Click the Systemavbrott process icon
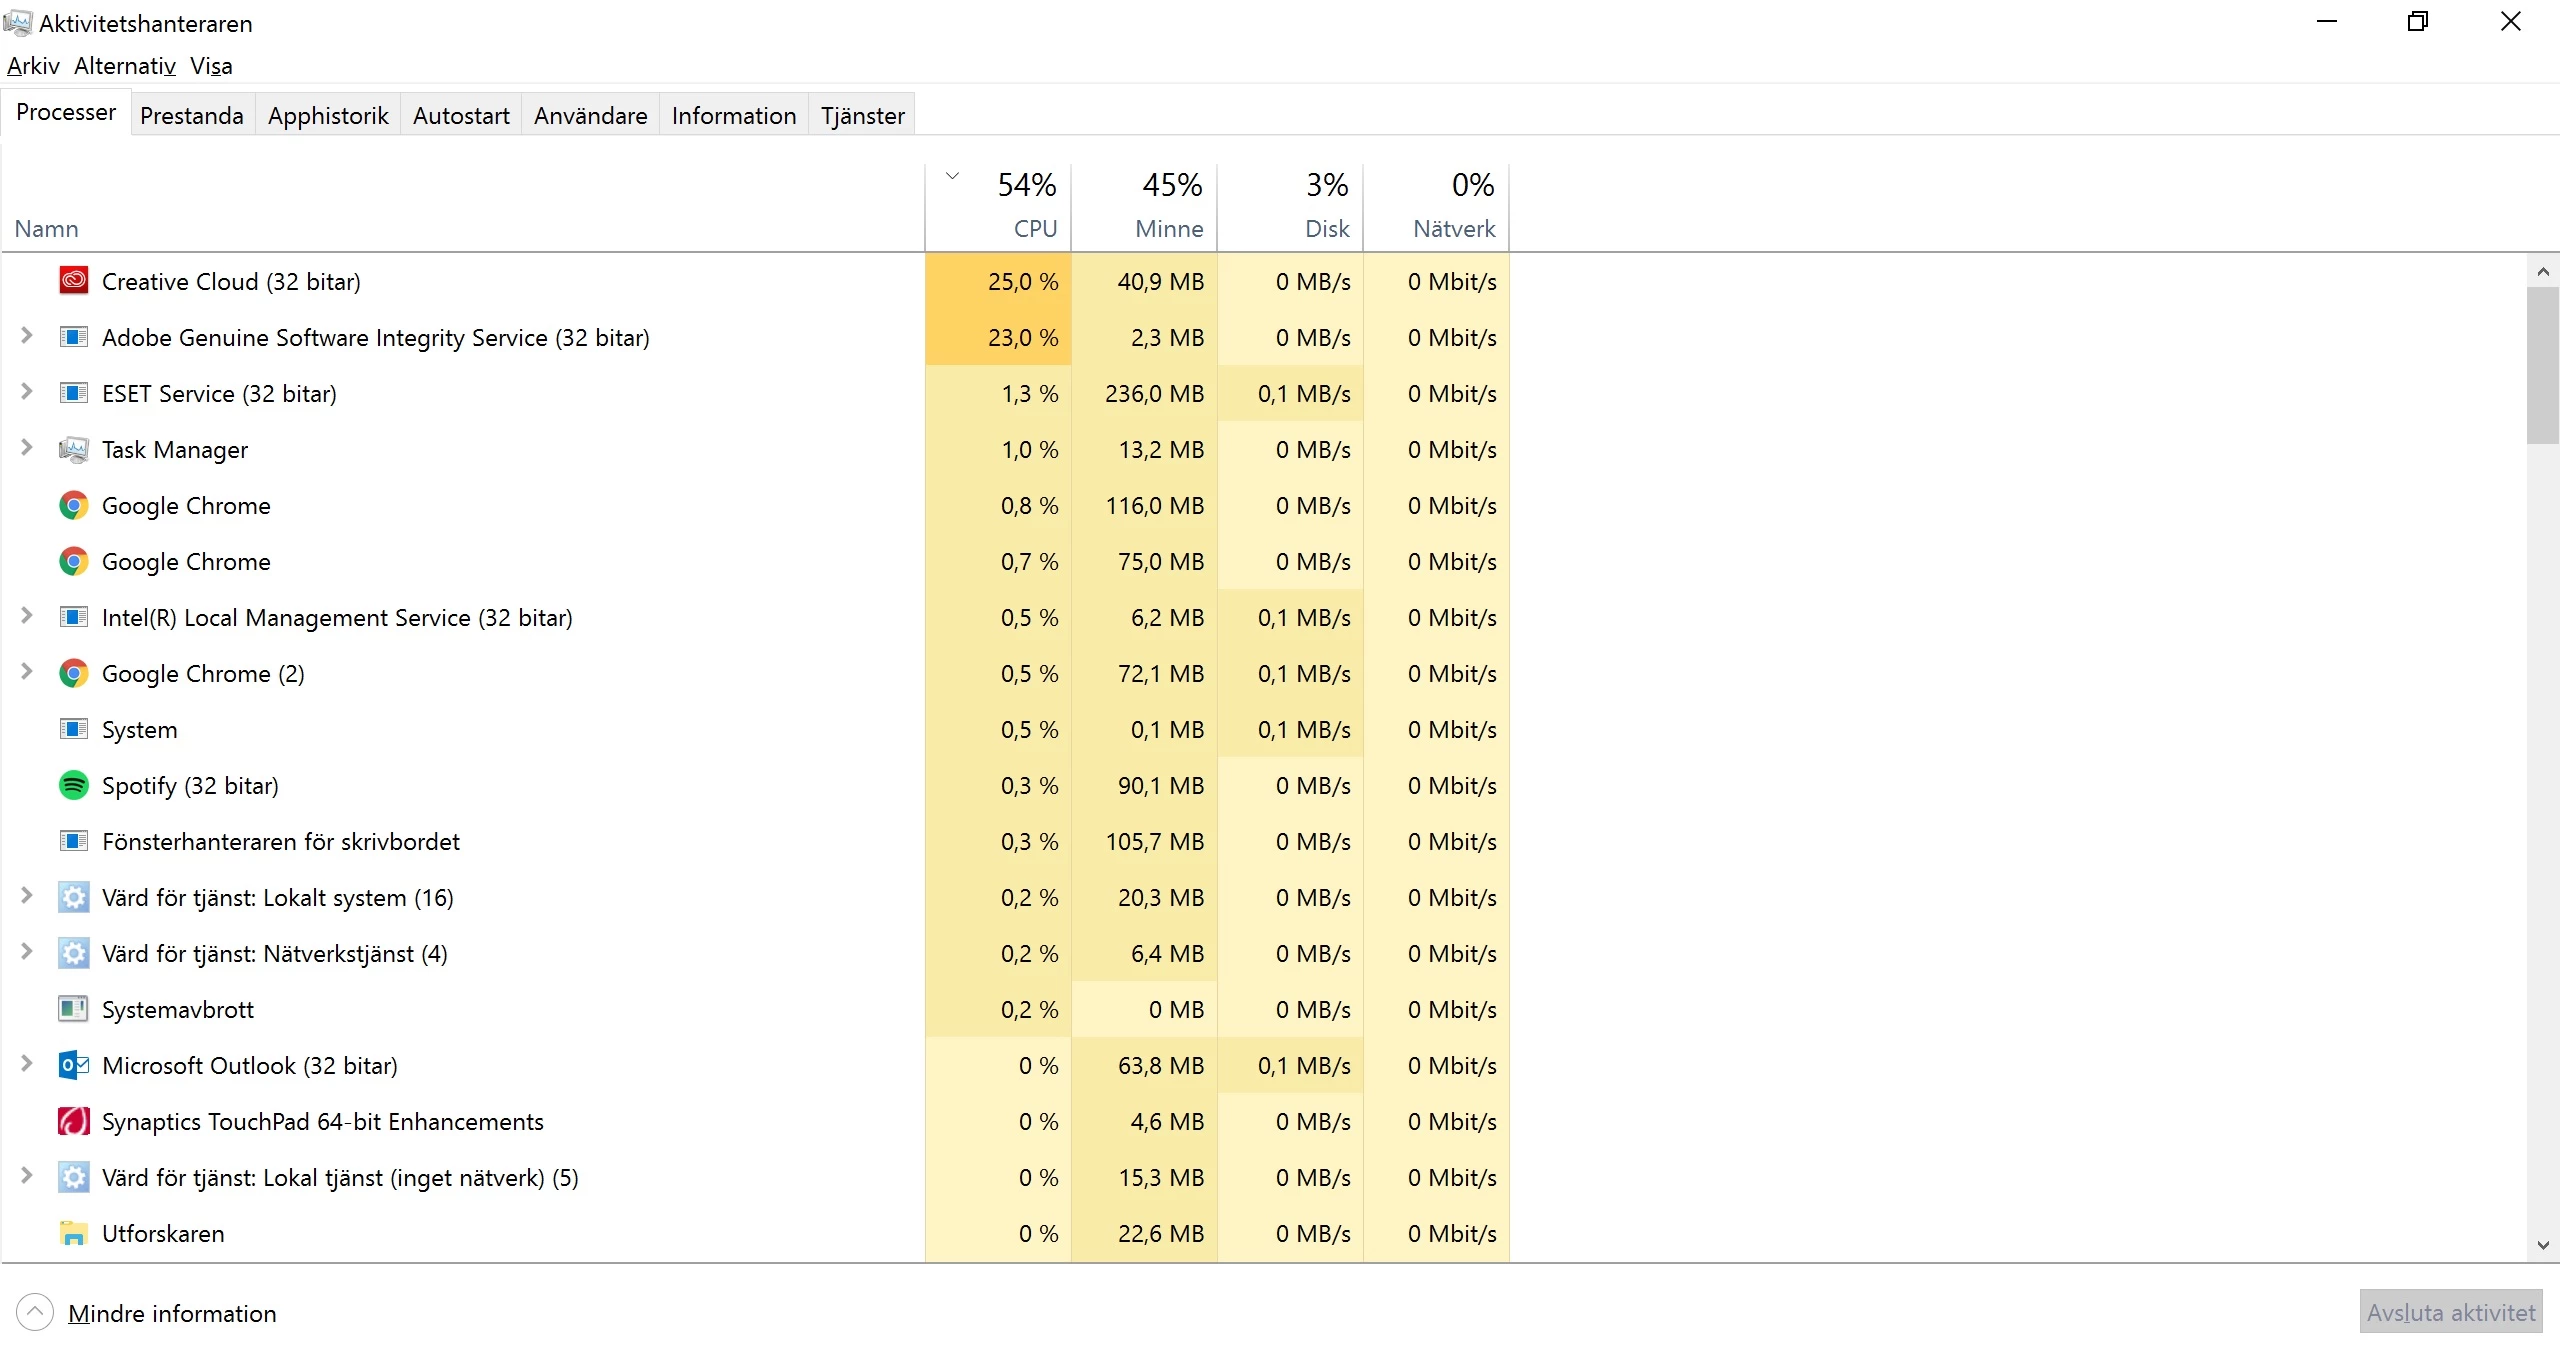Image resolution: width=2560 pixels, height=1360 pixels. 73,1009
